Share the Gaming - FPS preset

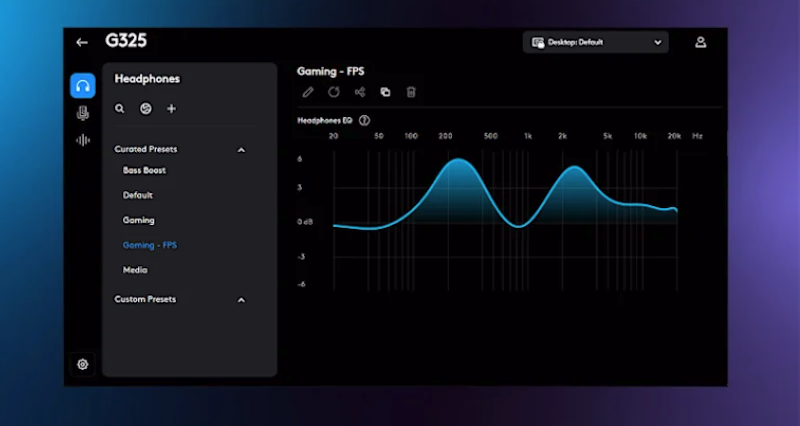[360, 92]
